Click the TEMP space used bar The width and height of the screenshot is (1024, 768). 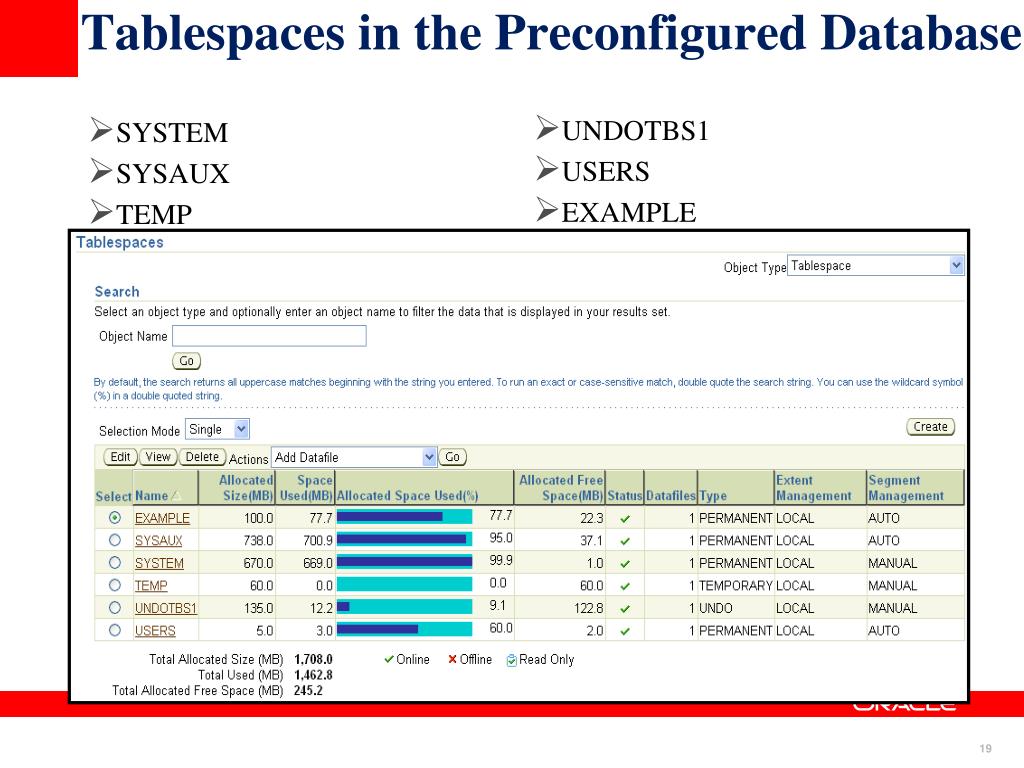click(x=404, y=584)
